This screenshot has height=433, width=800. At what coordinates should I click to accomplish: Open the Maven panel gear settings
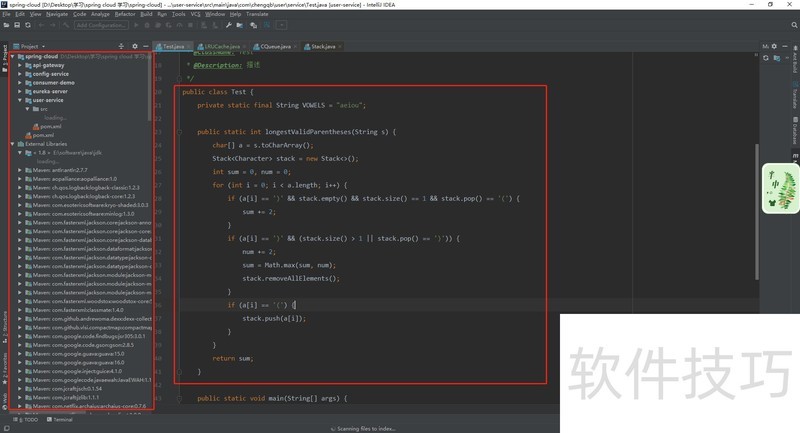pyautogui.click(x=774, y=46)
